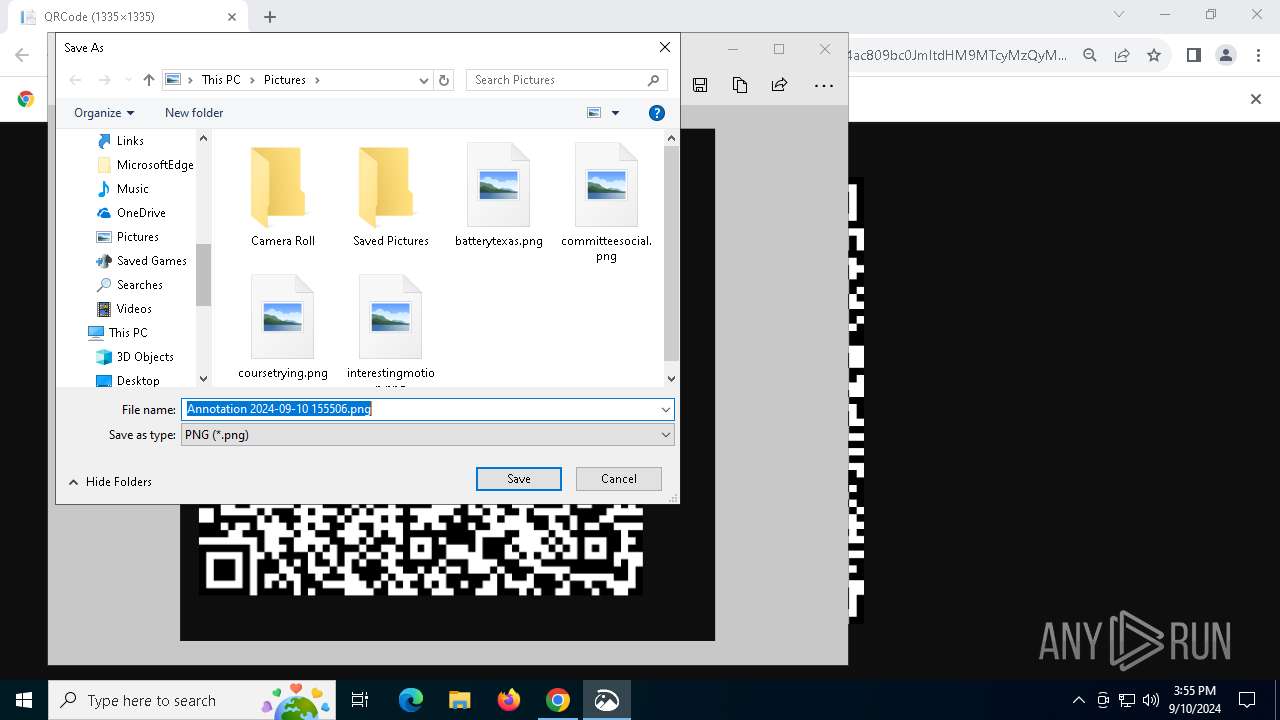The height and width of the screenshot is (720, 1280).
Task: Launch Edge from taskbar
Action: pyautogui.click(x=411, y=700)
